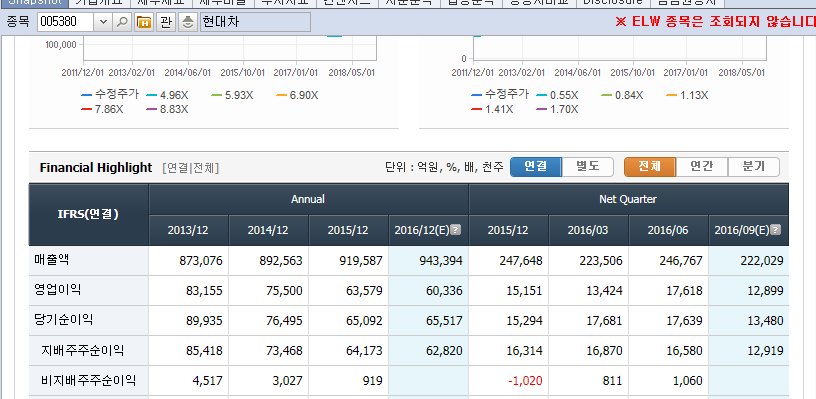816x399 pixels.
Task: Click the 222,029 quarterly sales cell
Action: pos(748,261)
